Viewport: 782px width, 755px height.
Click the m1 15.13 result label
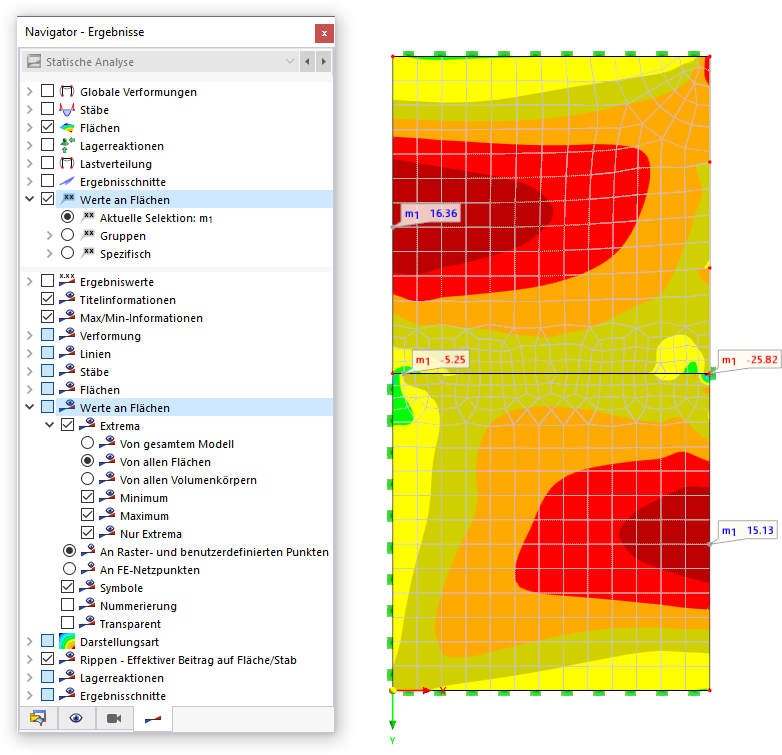(748, 530)
